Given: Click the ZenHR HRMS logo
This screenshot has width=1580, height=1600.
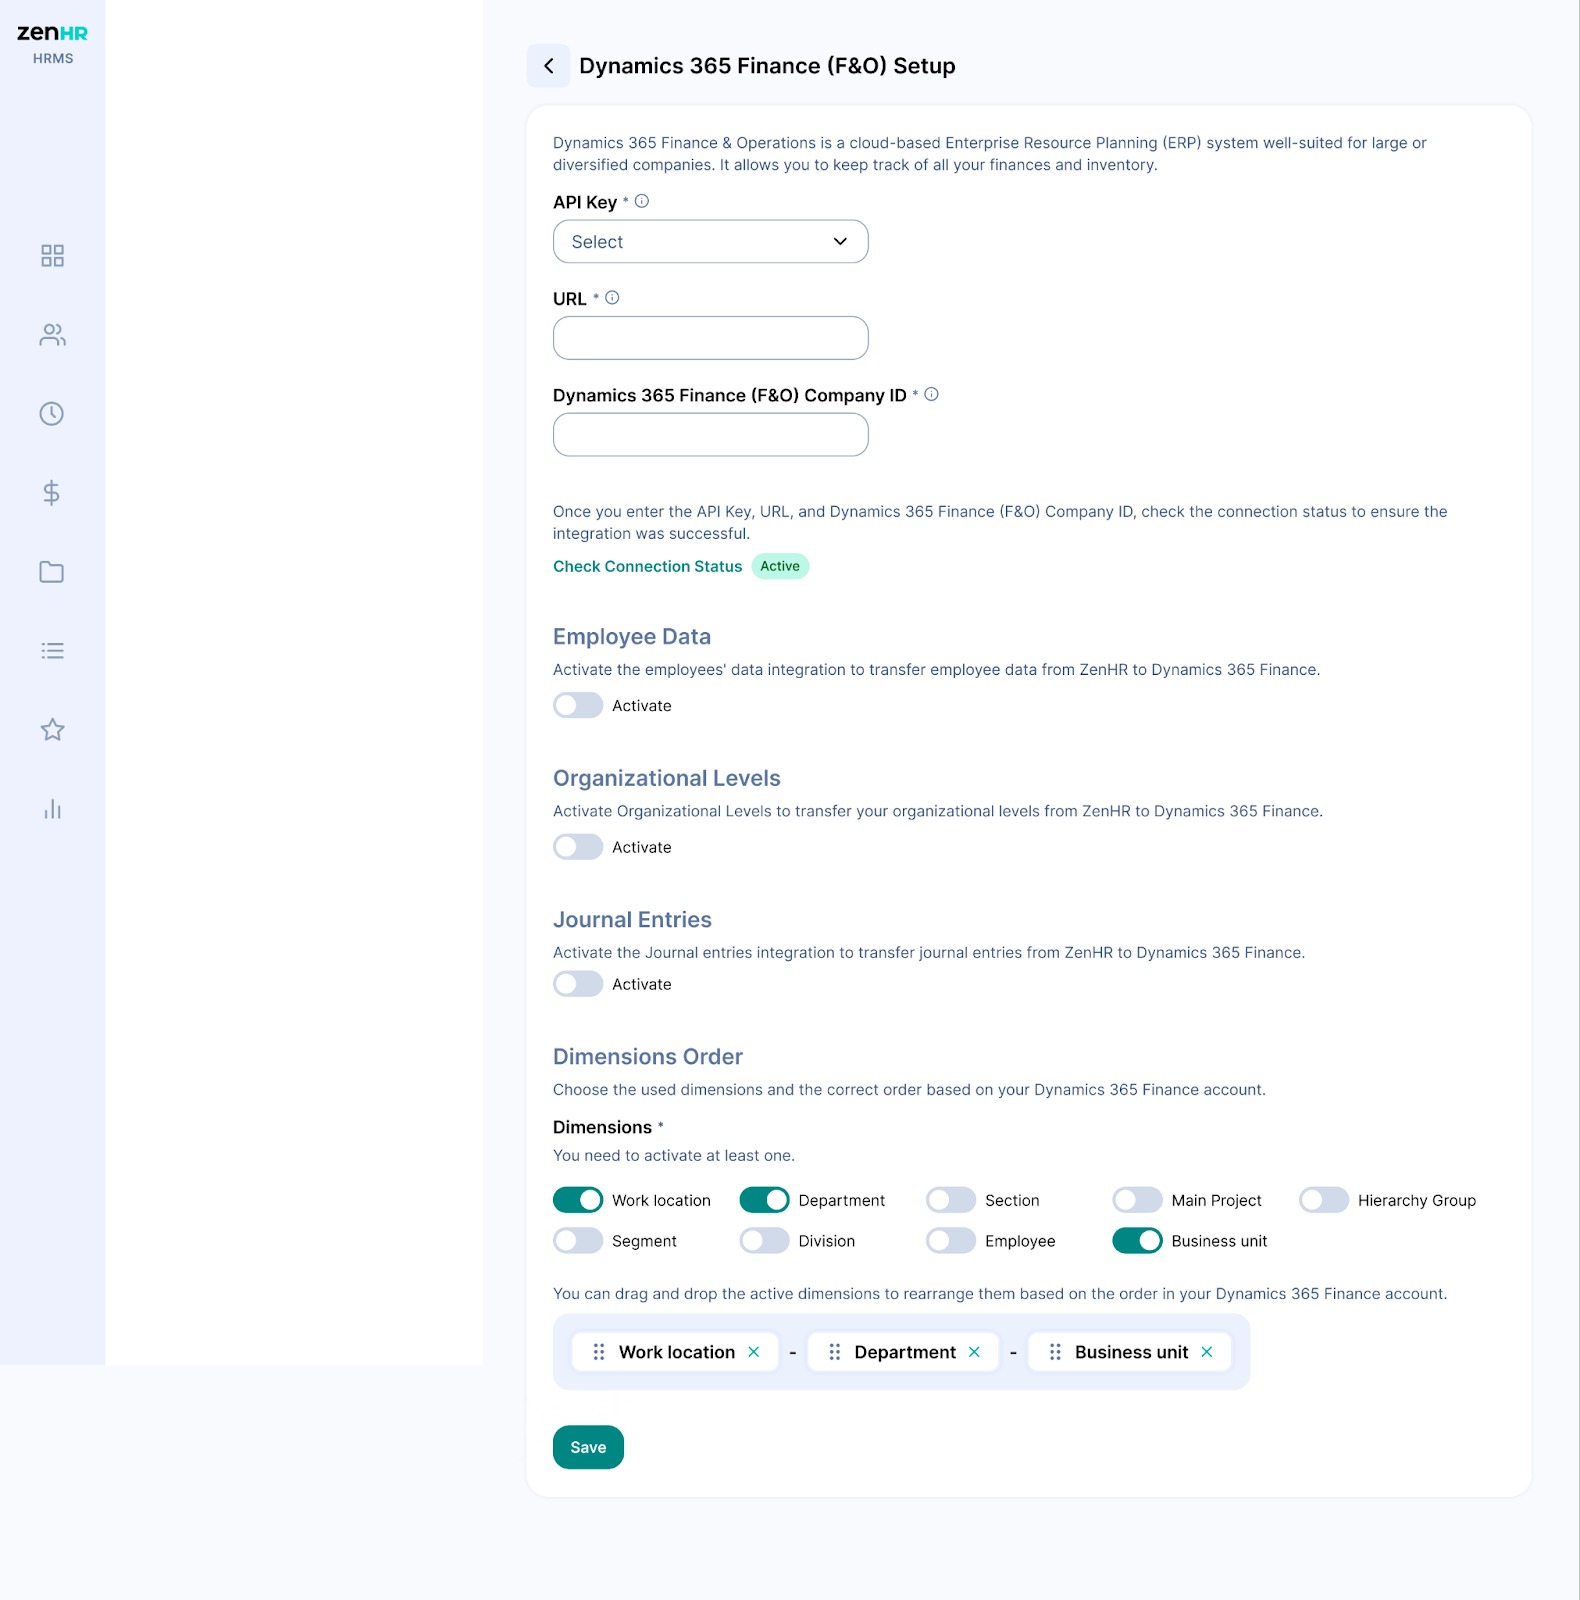Looking at the screenshot, I should (x=52, y=44).
